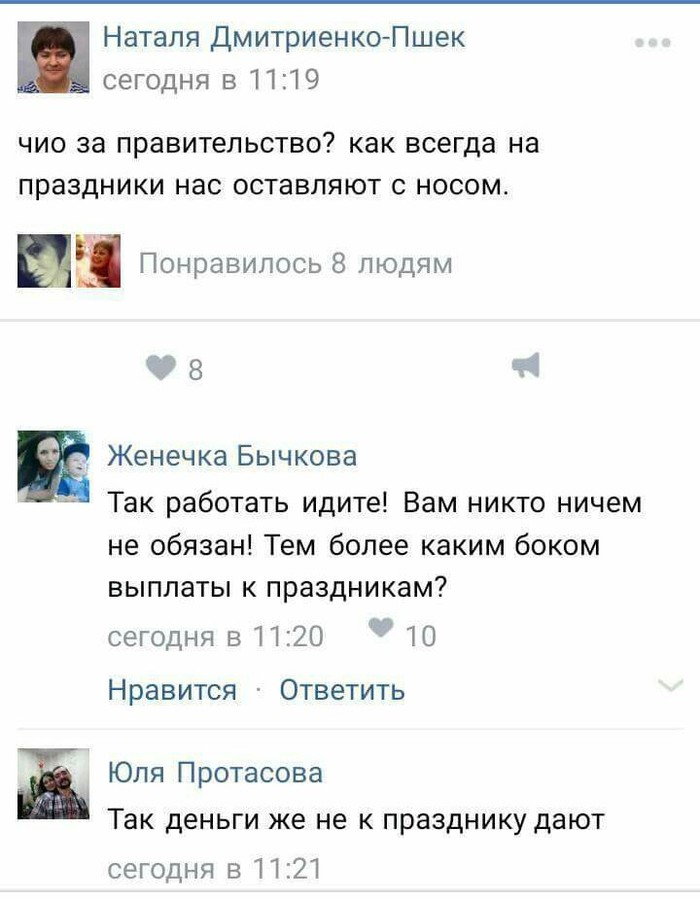Like the post via heart icon
700x898 pixels.
point(161,367)
